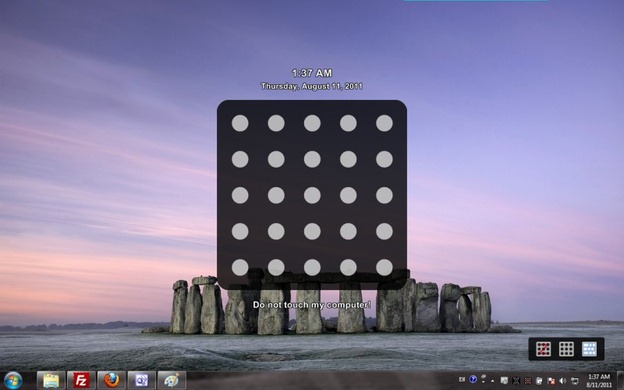
Task: Select pattern dot in row 3, column 1
Action: click(x=240, y=195)
